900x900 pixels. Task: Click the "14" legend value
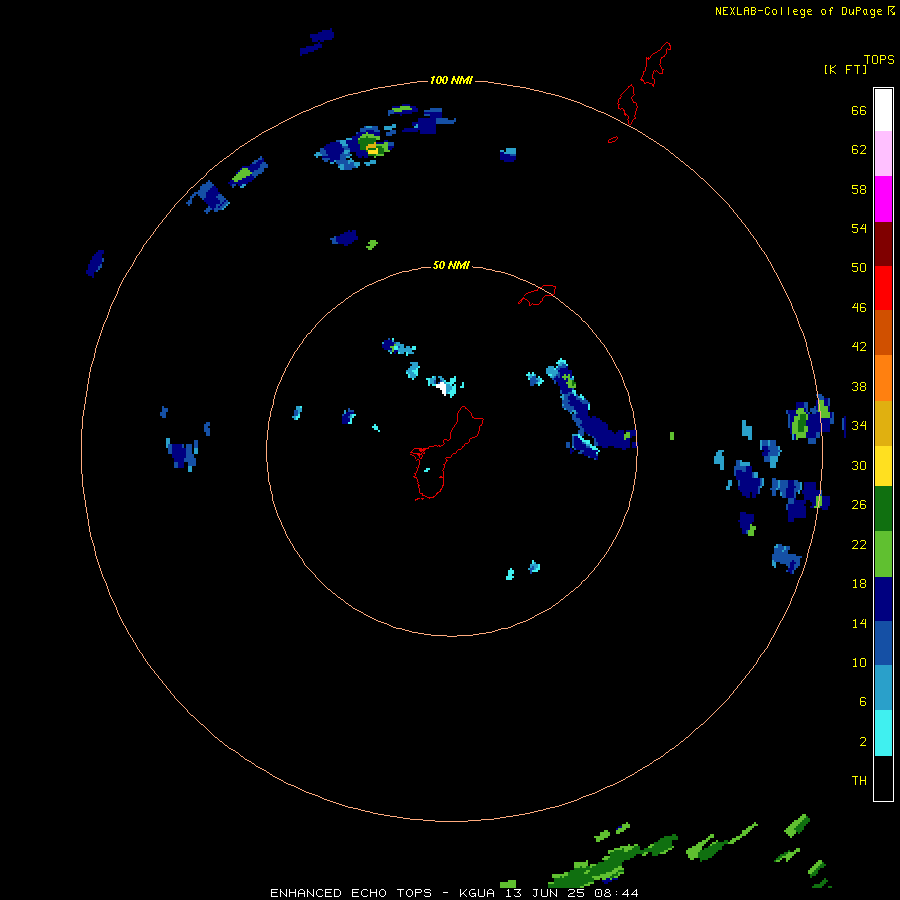click(859, 623)
